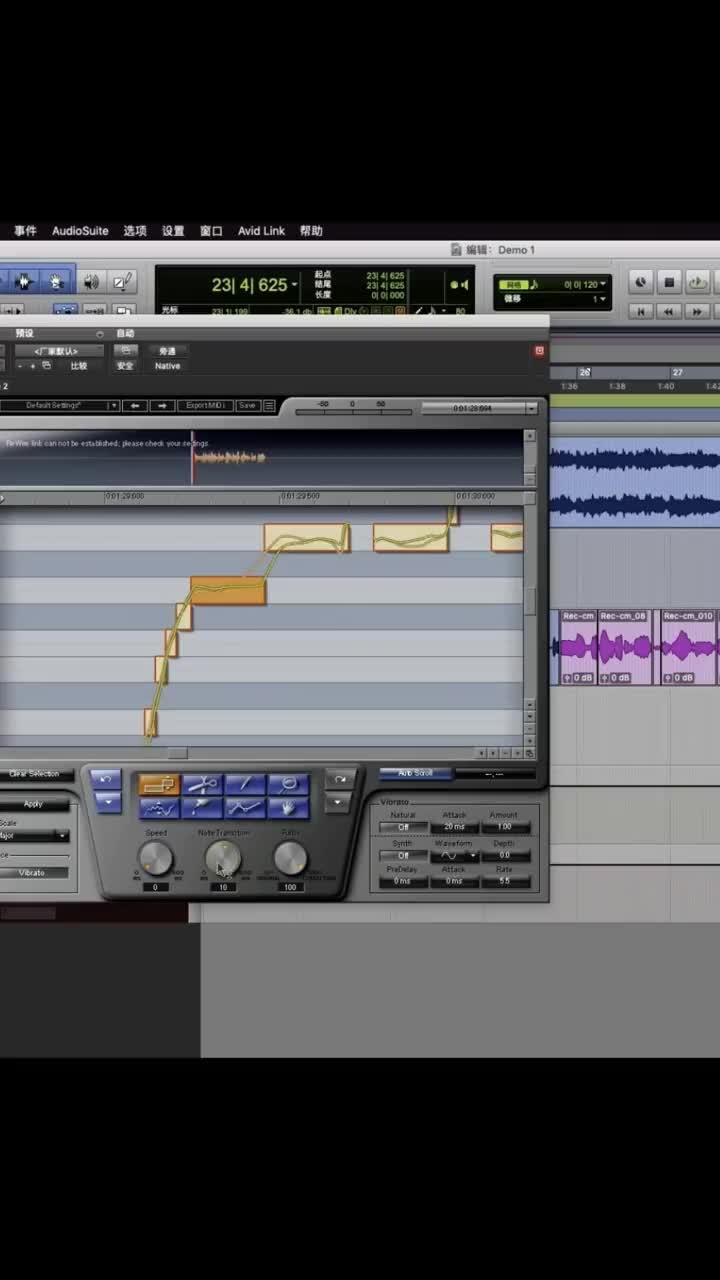Toggle the Safe button in plugin header
The height and width of the screenshot is (1280, 720).
click(x=125, y=366)
